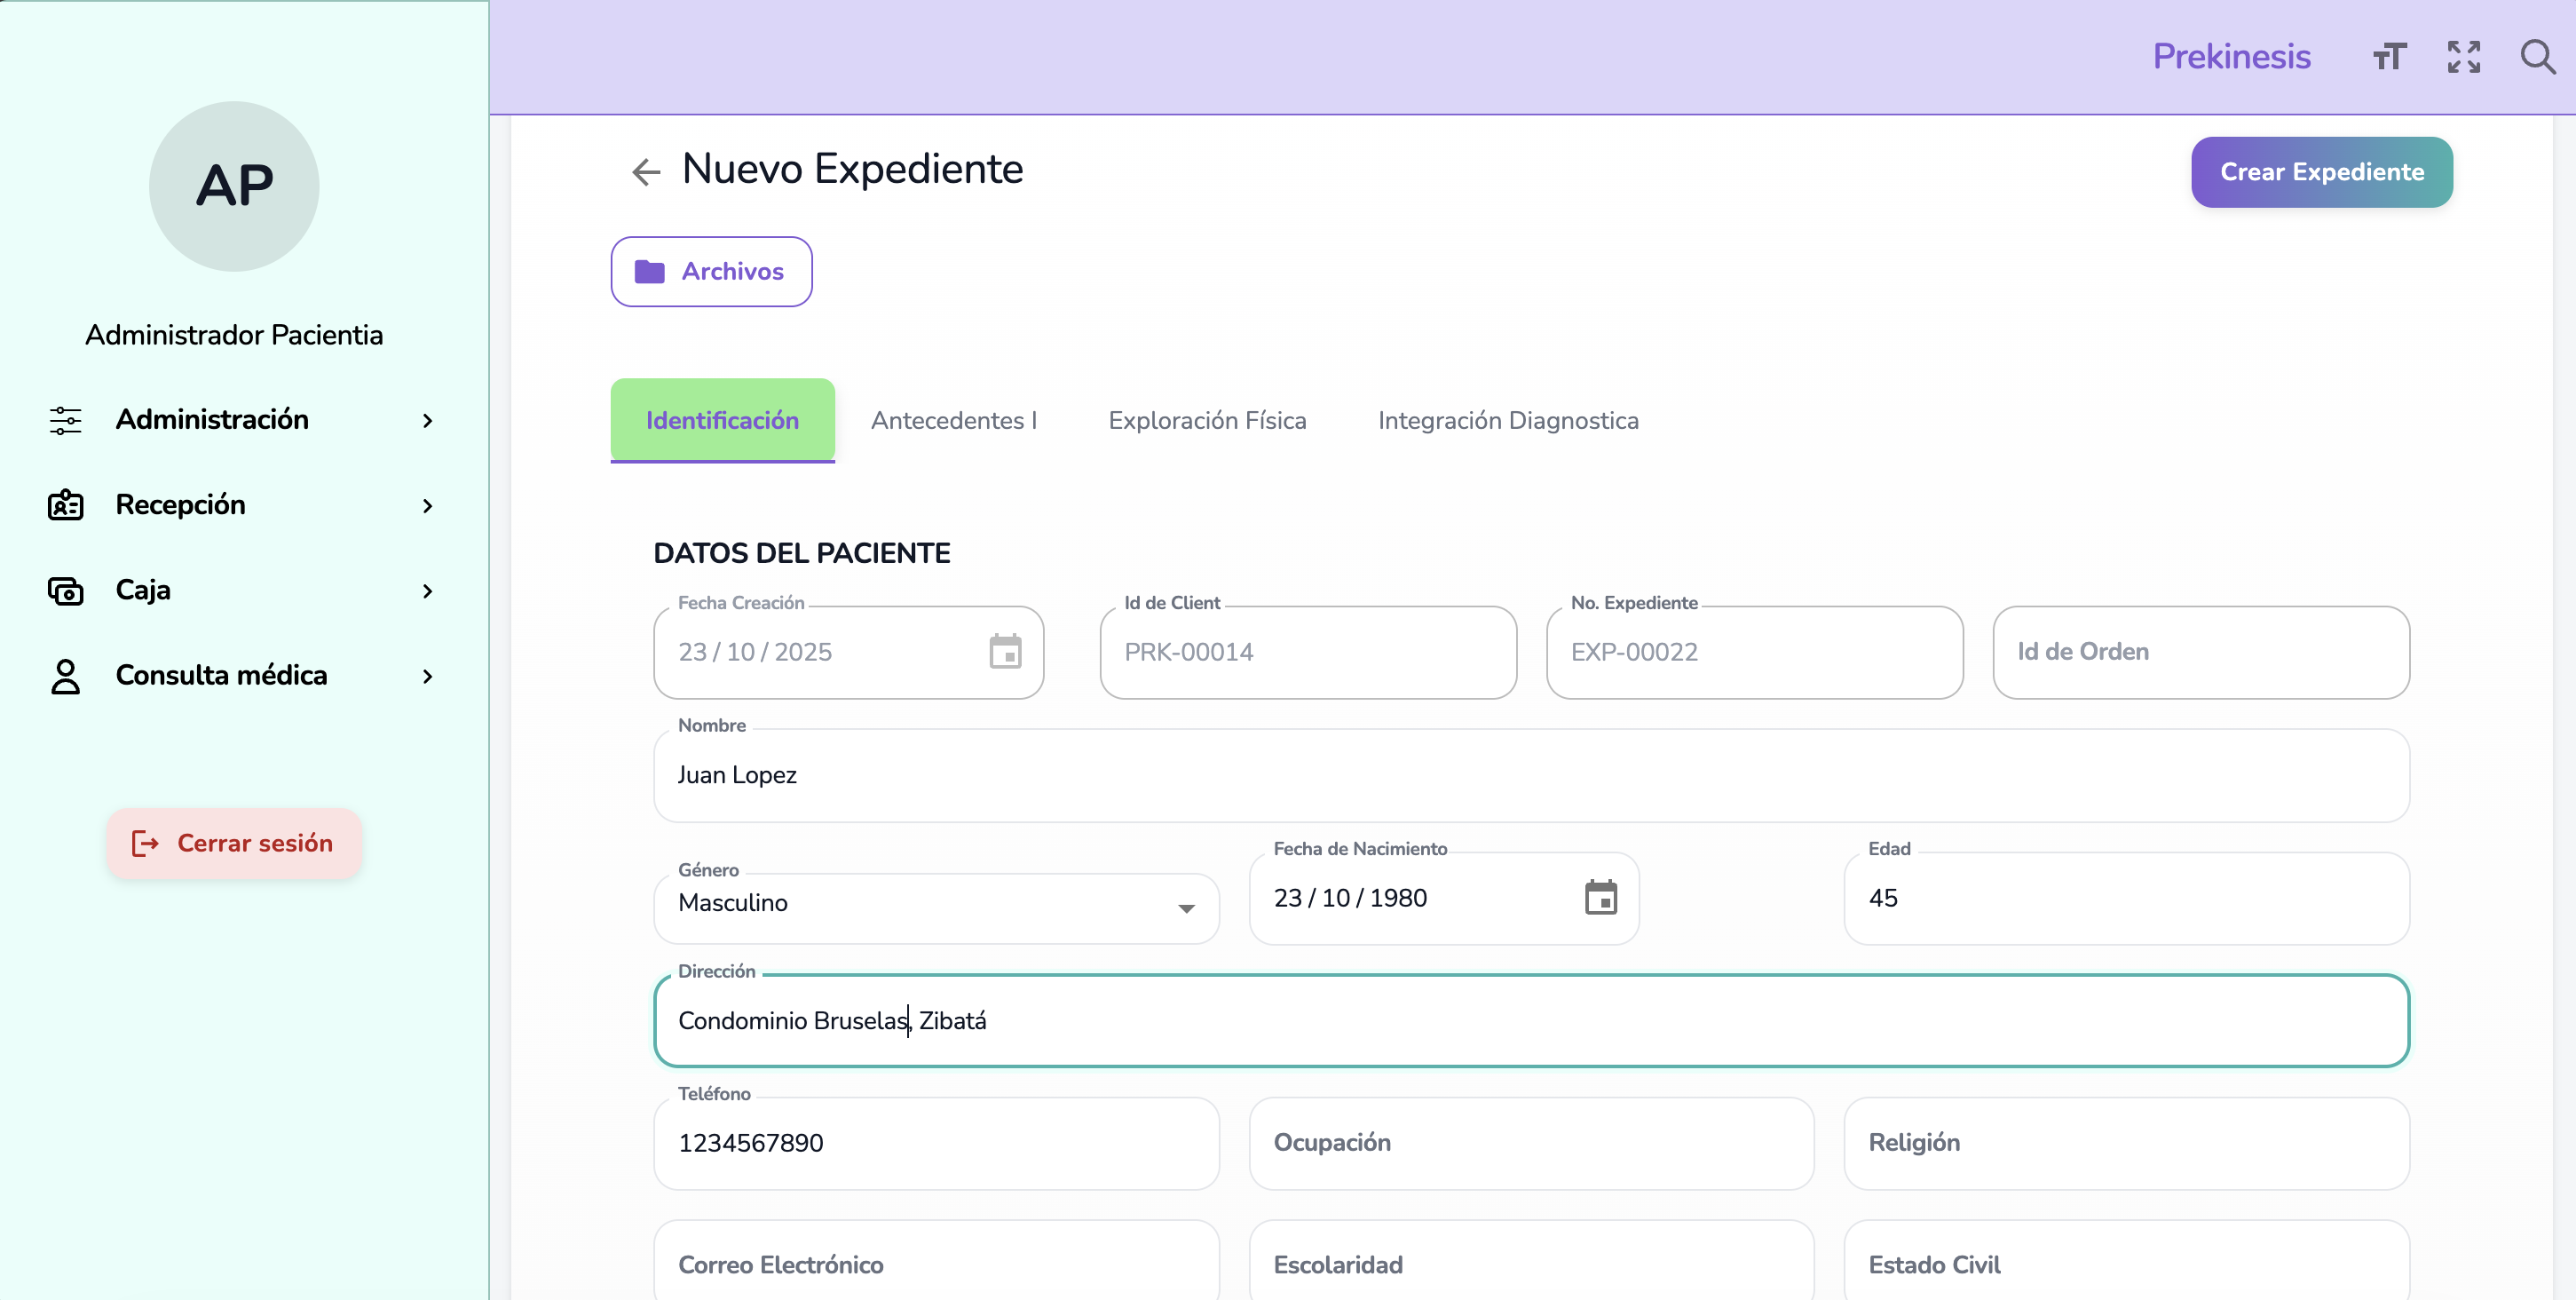Go to Integración Diagnostica tab
Screen dimensions: 2576x1300
click(1507, 421)
